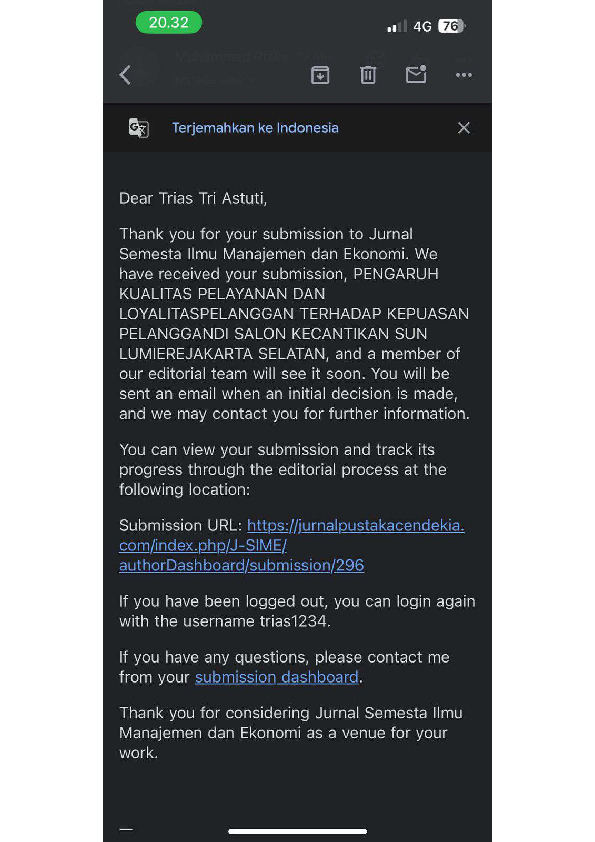Tap the Google Translate icon in the banner

(139, 128)
